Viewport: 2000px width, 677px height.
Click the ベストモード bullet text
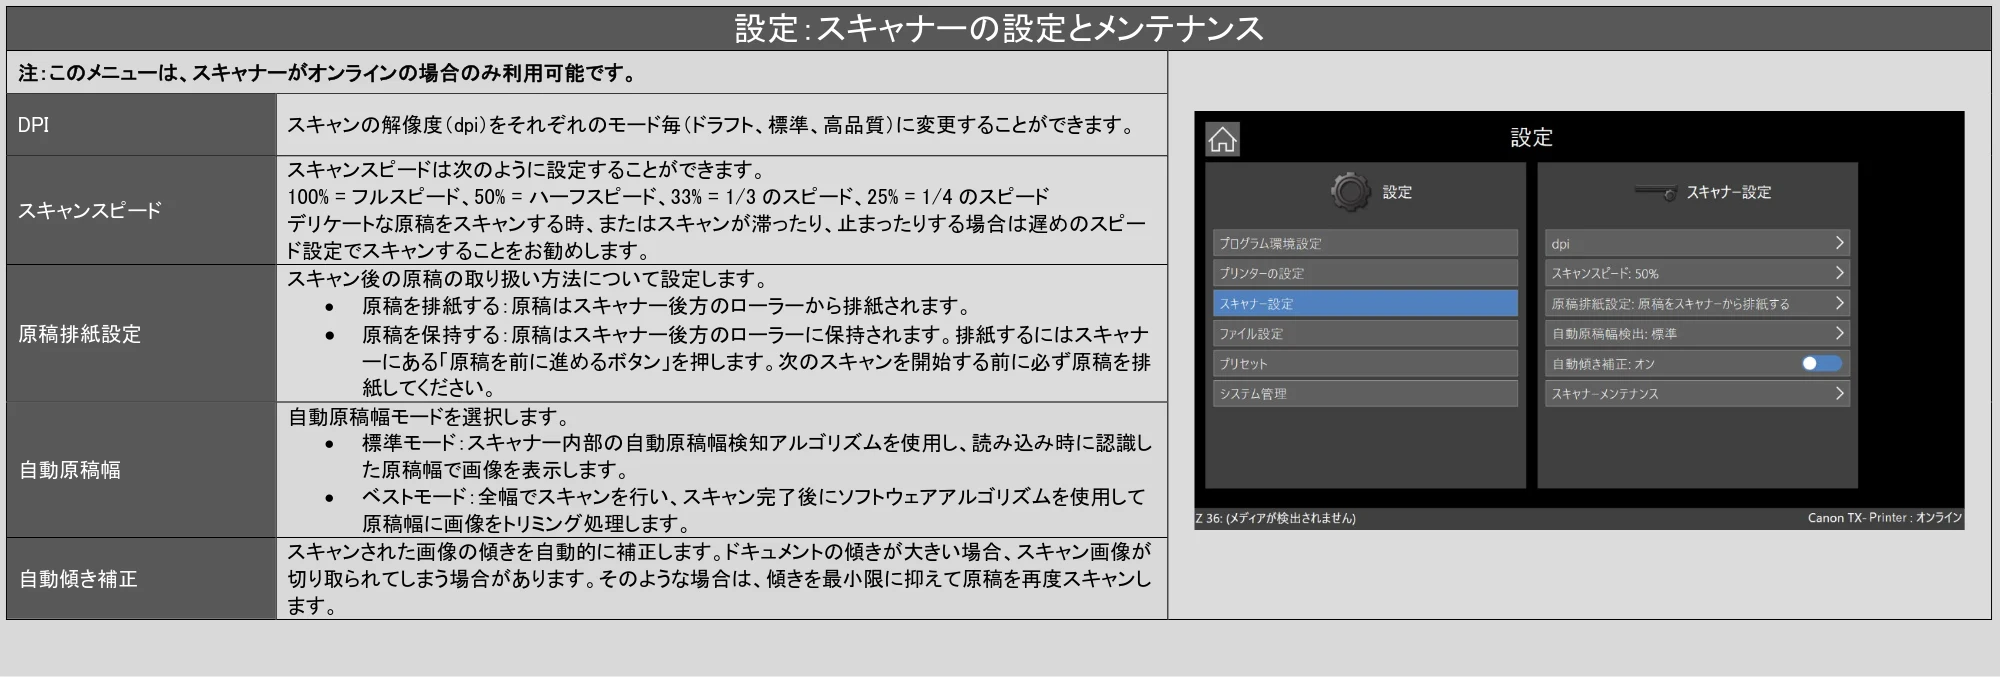click(754, 510)
